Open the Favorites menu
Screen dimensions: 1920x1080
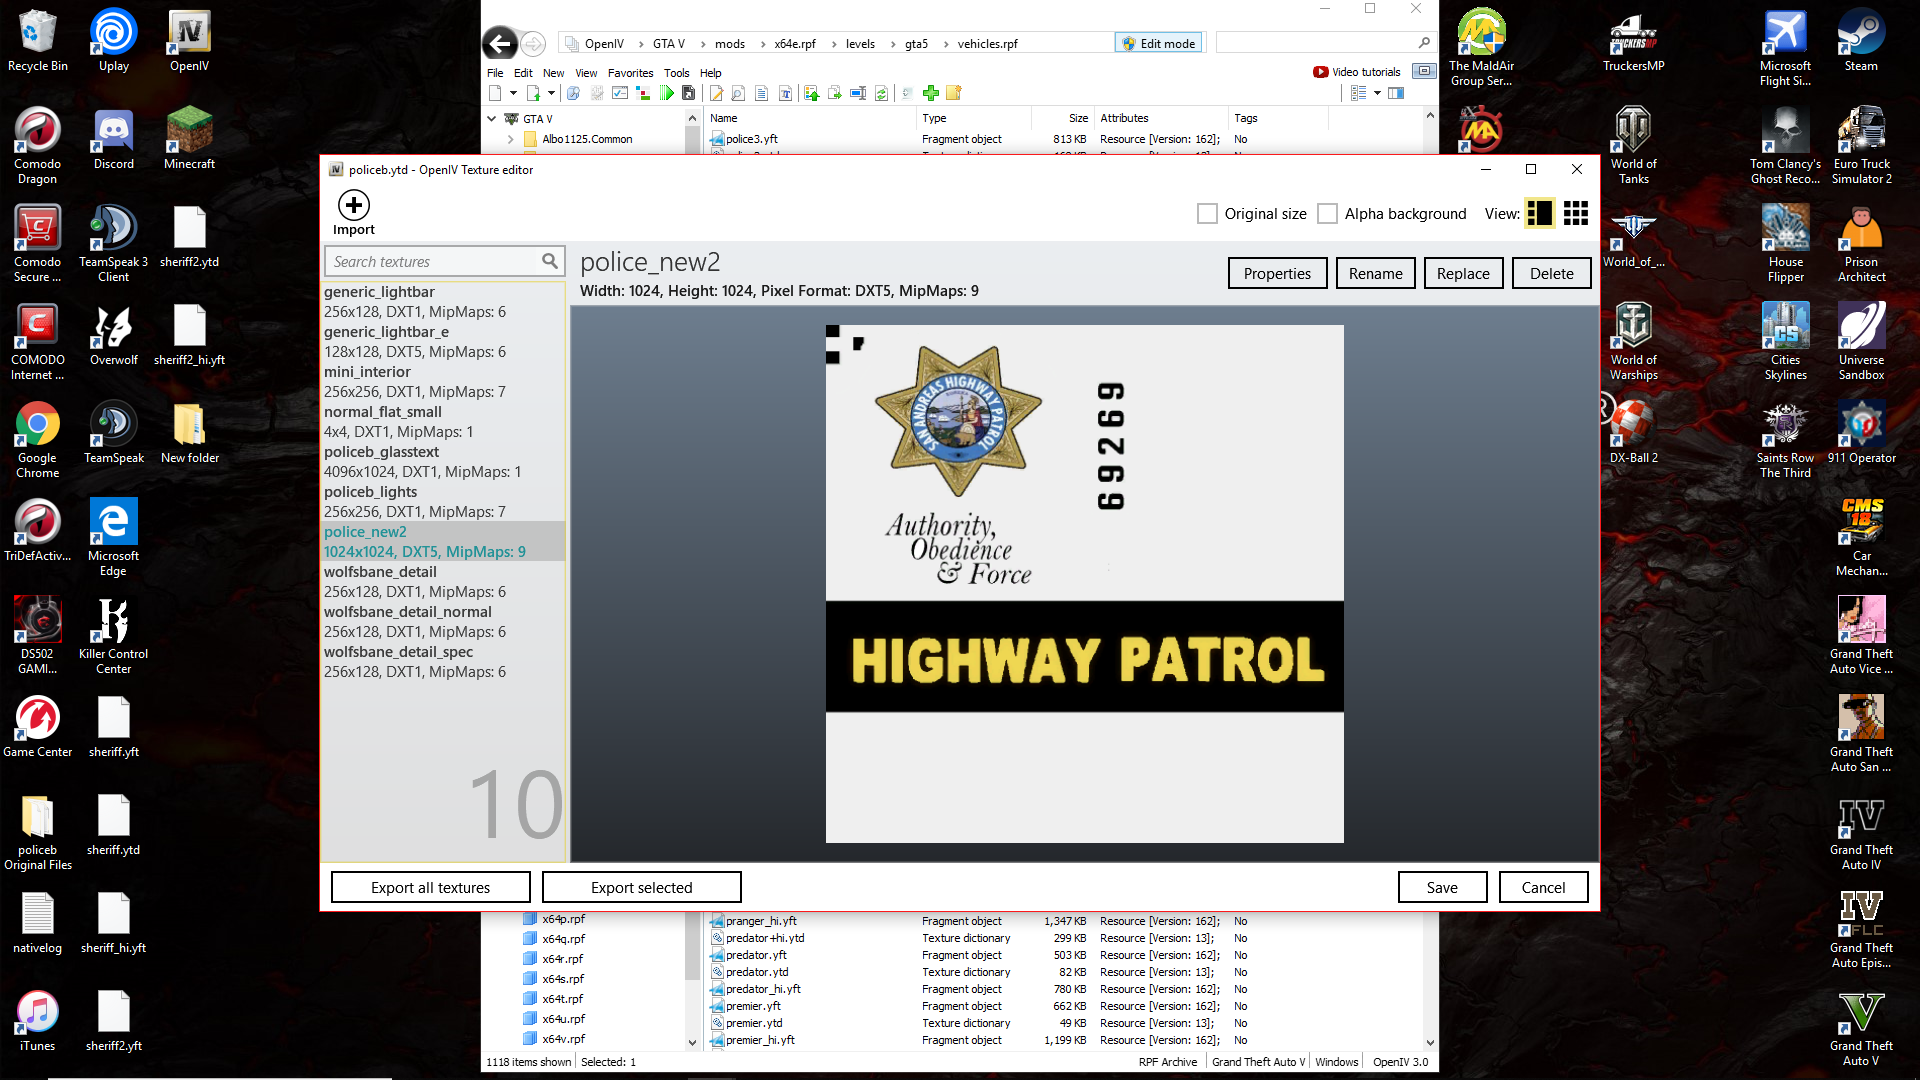point(630,73)
